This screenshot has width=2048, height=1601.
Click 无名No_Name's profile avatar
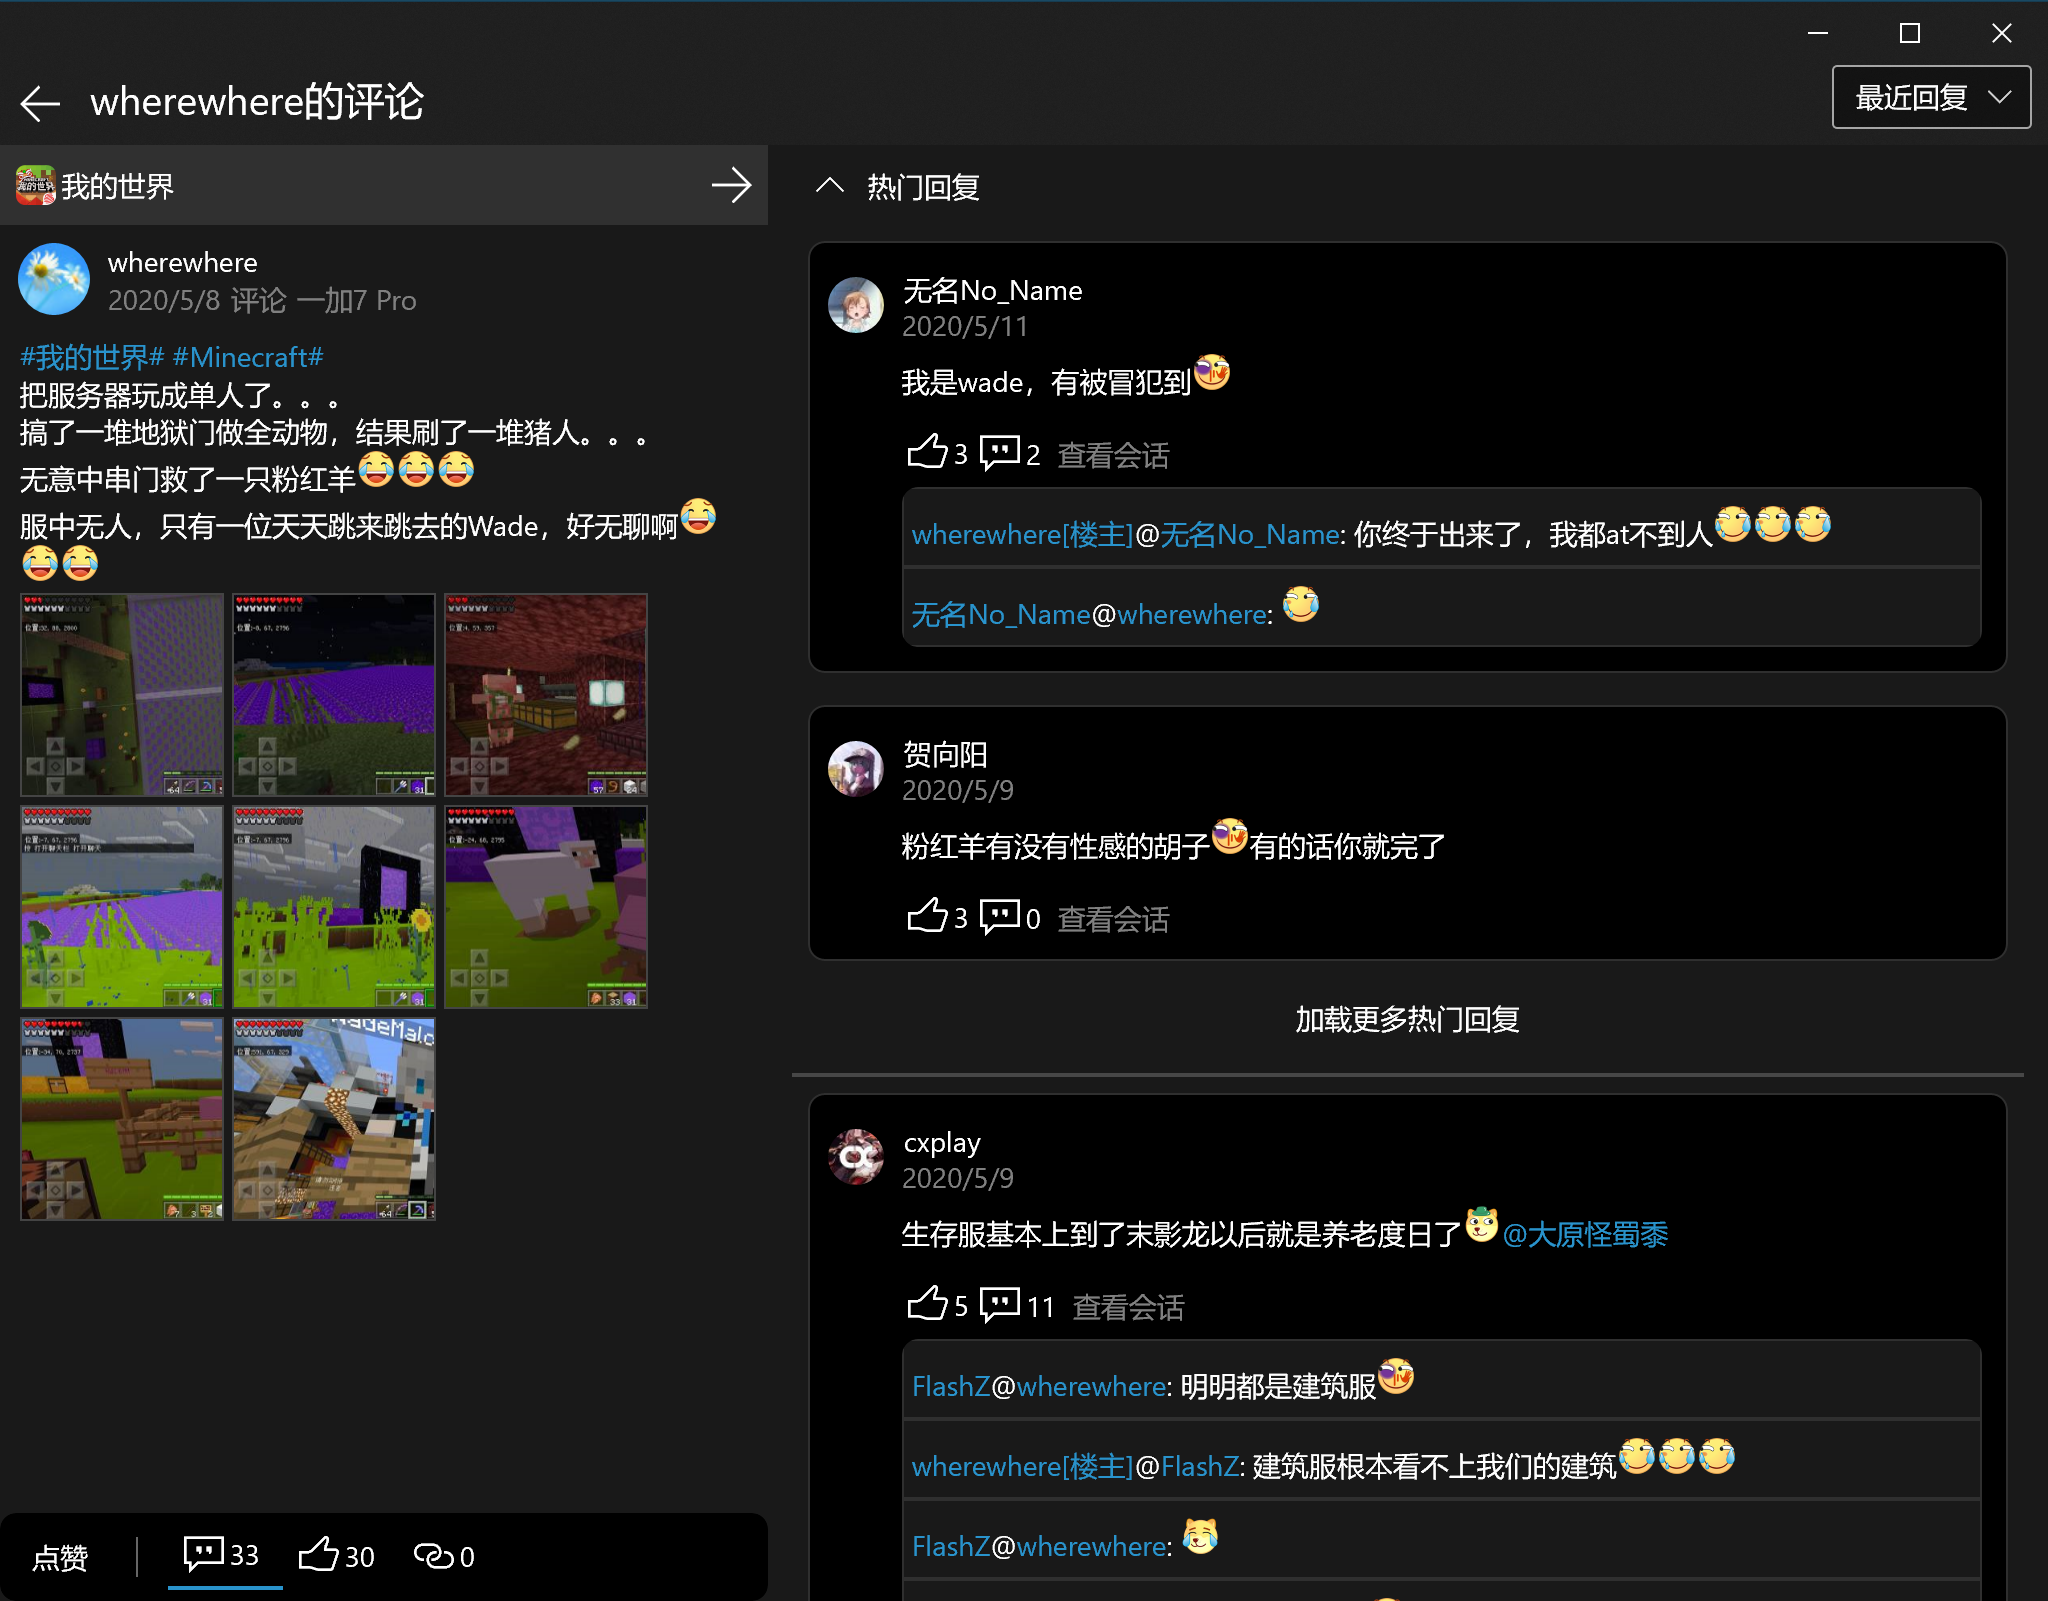point(856,306)
